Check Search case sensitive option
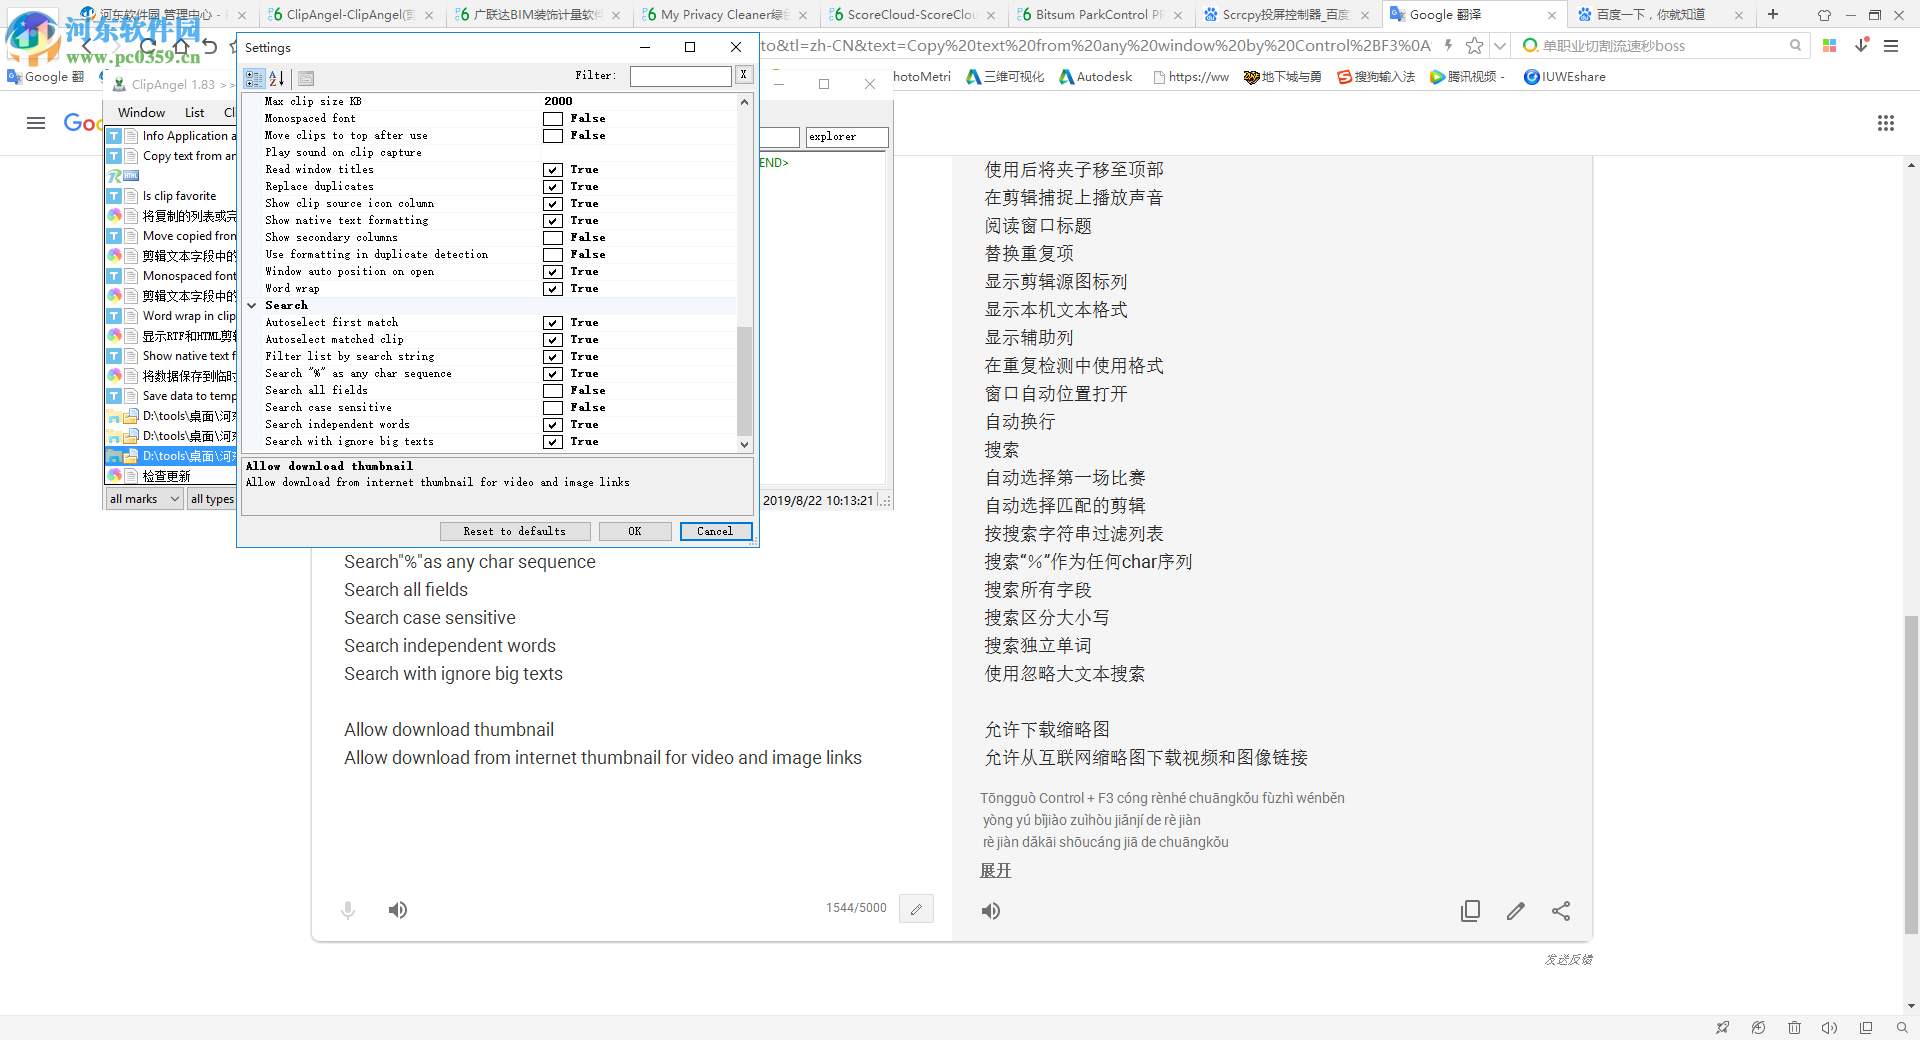 coord(553,407)
